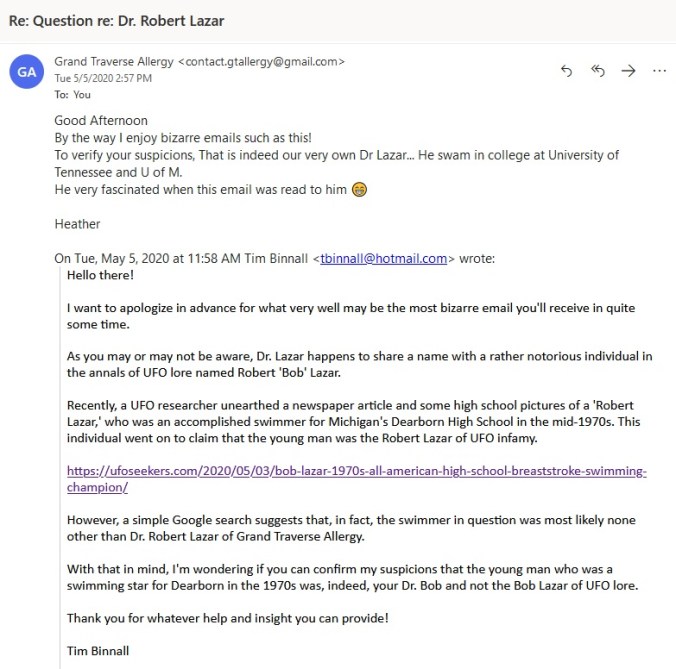This screenshot has height=669, width=676.
Task: Click the "Heather" signature text
Action: coord(77,224)
